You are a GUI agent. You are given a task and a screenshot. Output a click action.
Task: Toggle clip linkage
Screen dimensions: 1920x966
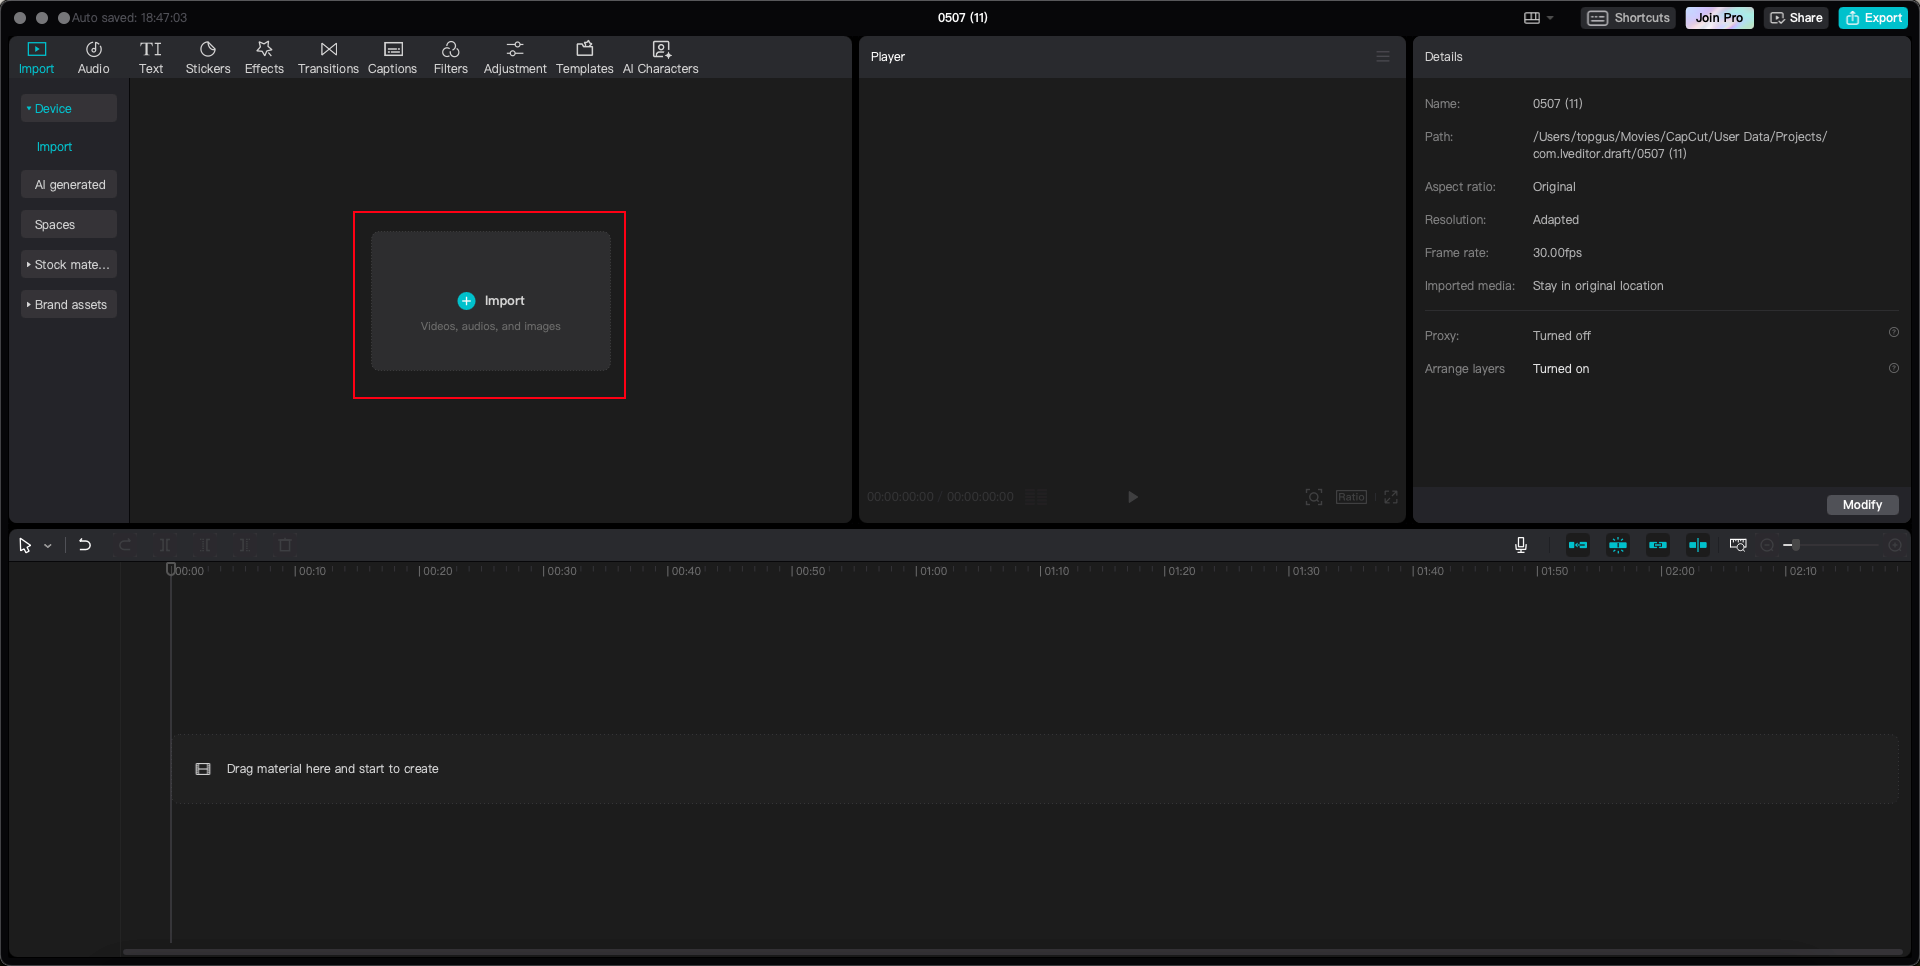[1658, 545]
